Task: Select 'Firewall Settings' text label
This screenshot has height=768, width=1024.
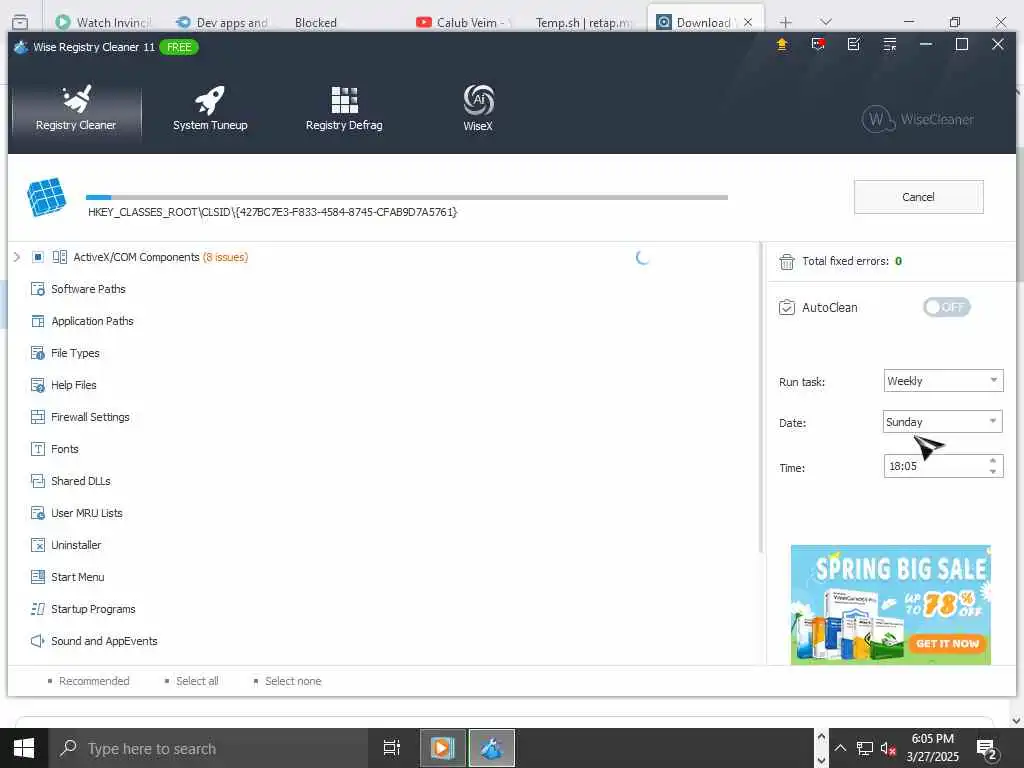Action: [90, 417]
